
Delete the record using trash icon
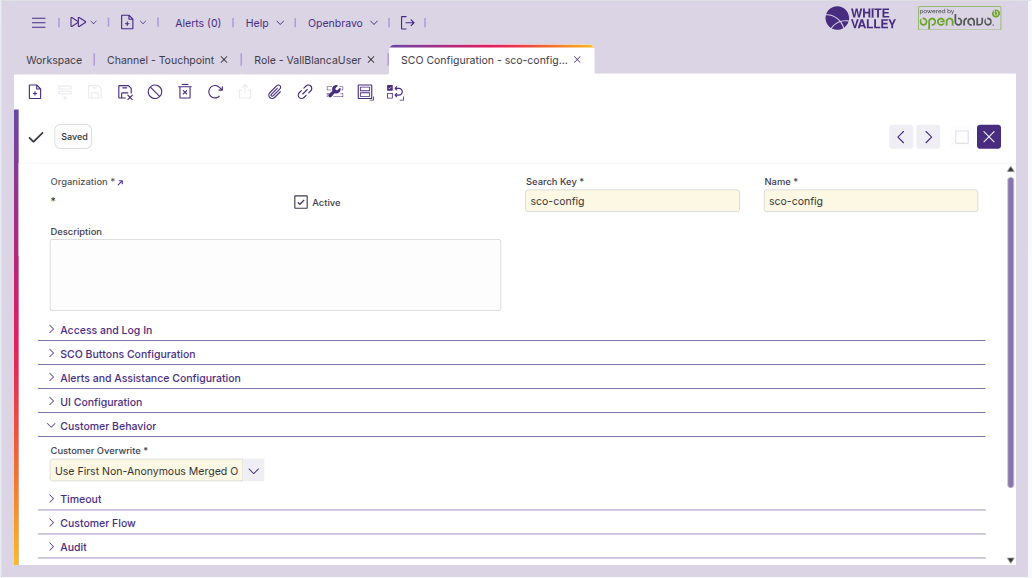[185, 92]
